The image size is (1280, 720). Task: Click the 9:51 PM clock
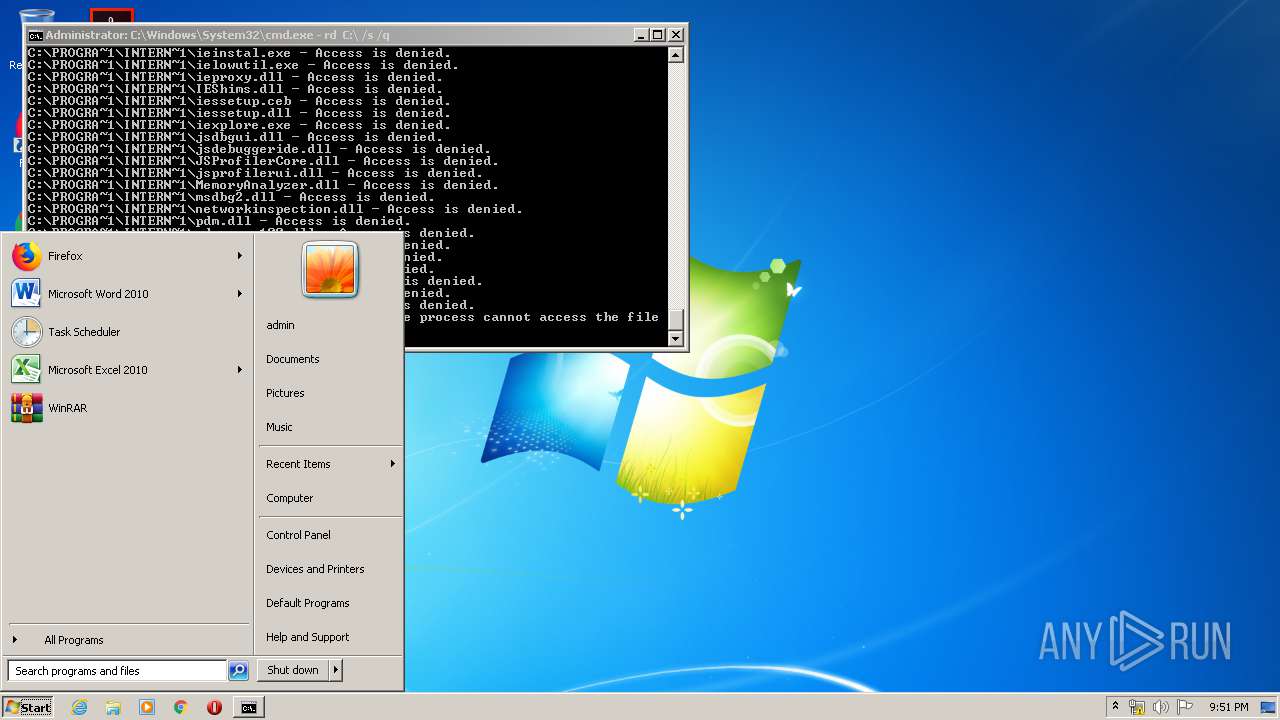(x=1229, y=707)
